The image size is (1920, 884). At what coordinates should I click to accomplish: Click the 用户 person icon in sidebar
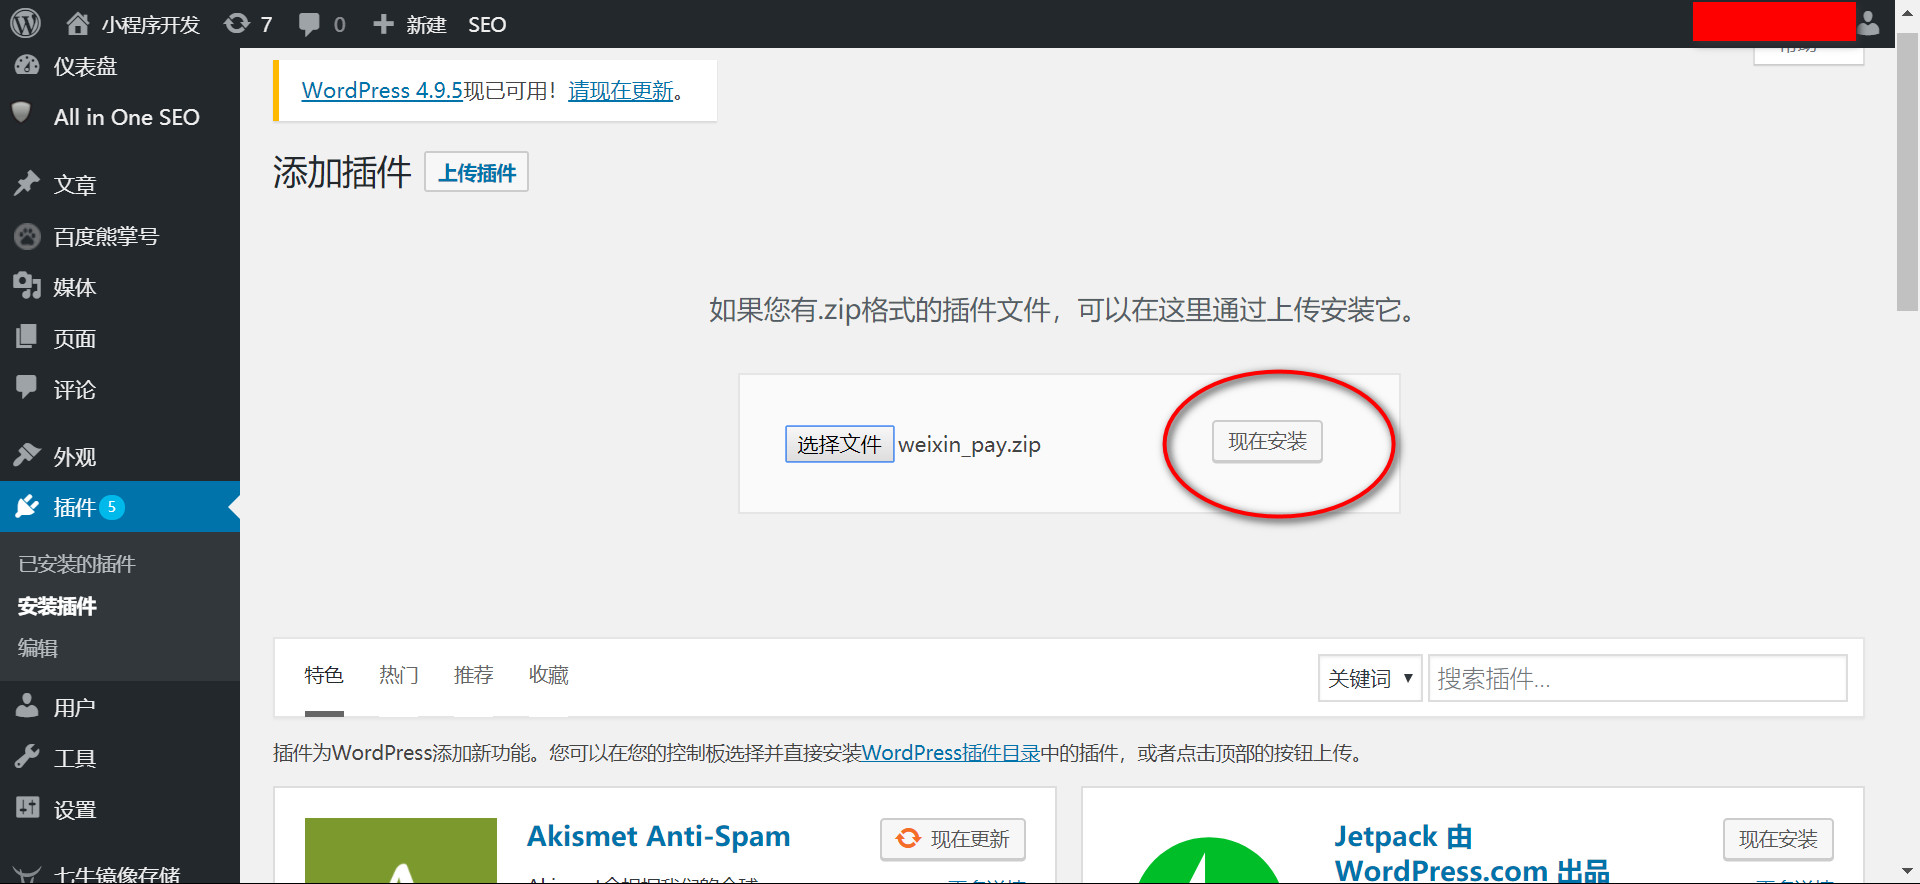tap(27, 706)
